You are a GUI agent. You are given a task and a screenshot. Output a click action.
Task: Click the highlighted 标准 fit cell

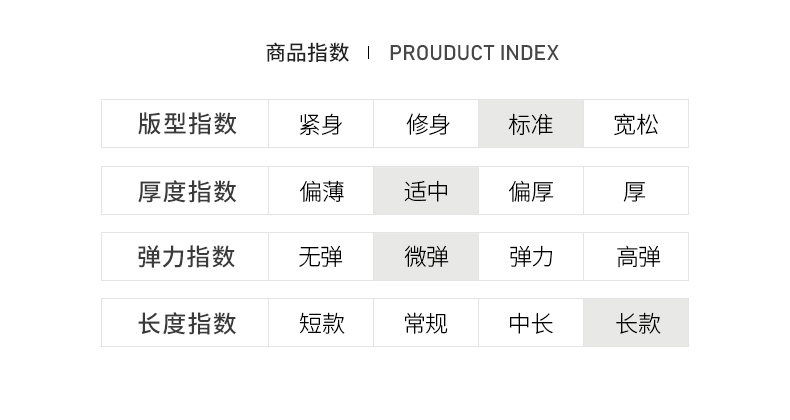point(531,124)
